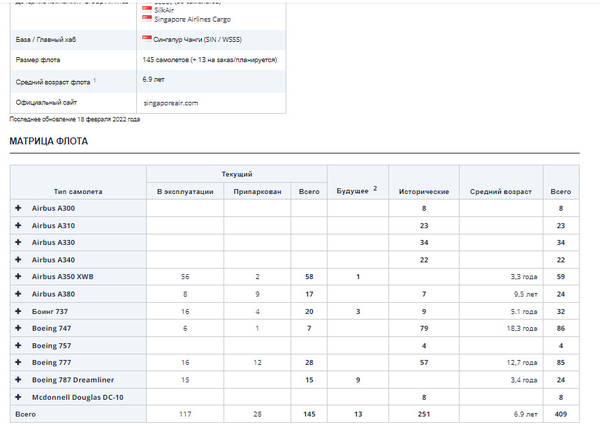Image resolution: width=600 pixels, height=427 pixels.
Task: Click the historic count 57 for Boeing 777
Action: coord(424,362)
